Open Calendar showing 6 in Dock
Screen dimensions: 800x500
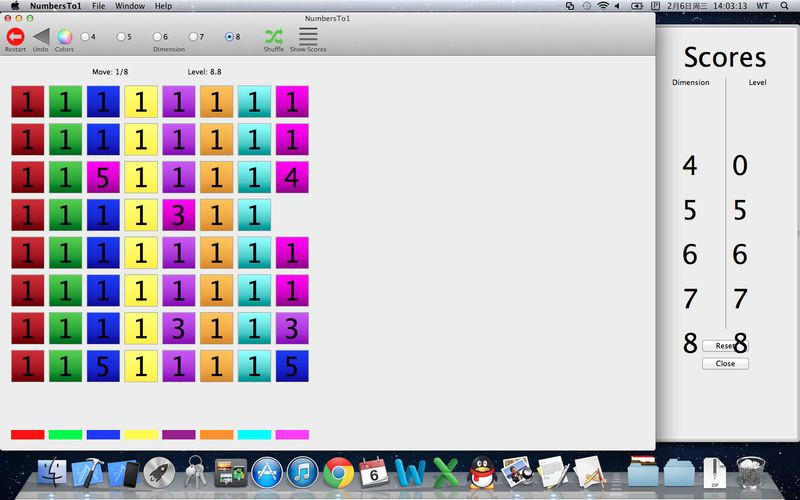tap(374, 473)
